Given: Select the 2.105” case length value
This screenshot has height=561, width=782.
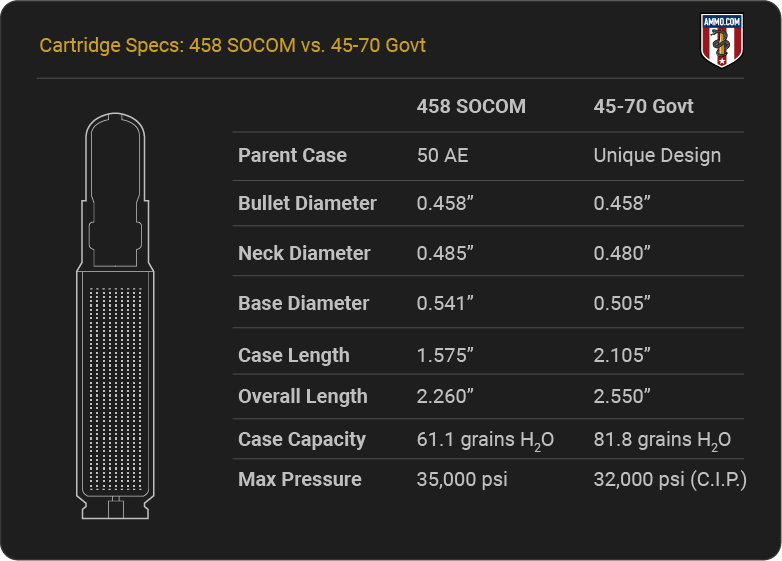Looking at the screenshot, I should click(x=622, y=355).
